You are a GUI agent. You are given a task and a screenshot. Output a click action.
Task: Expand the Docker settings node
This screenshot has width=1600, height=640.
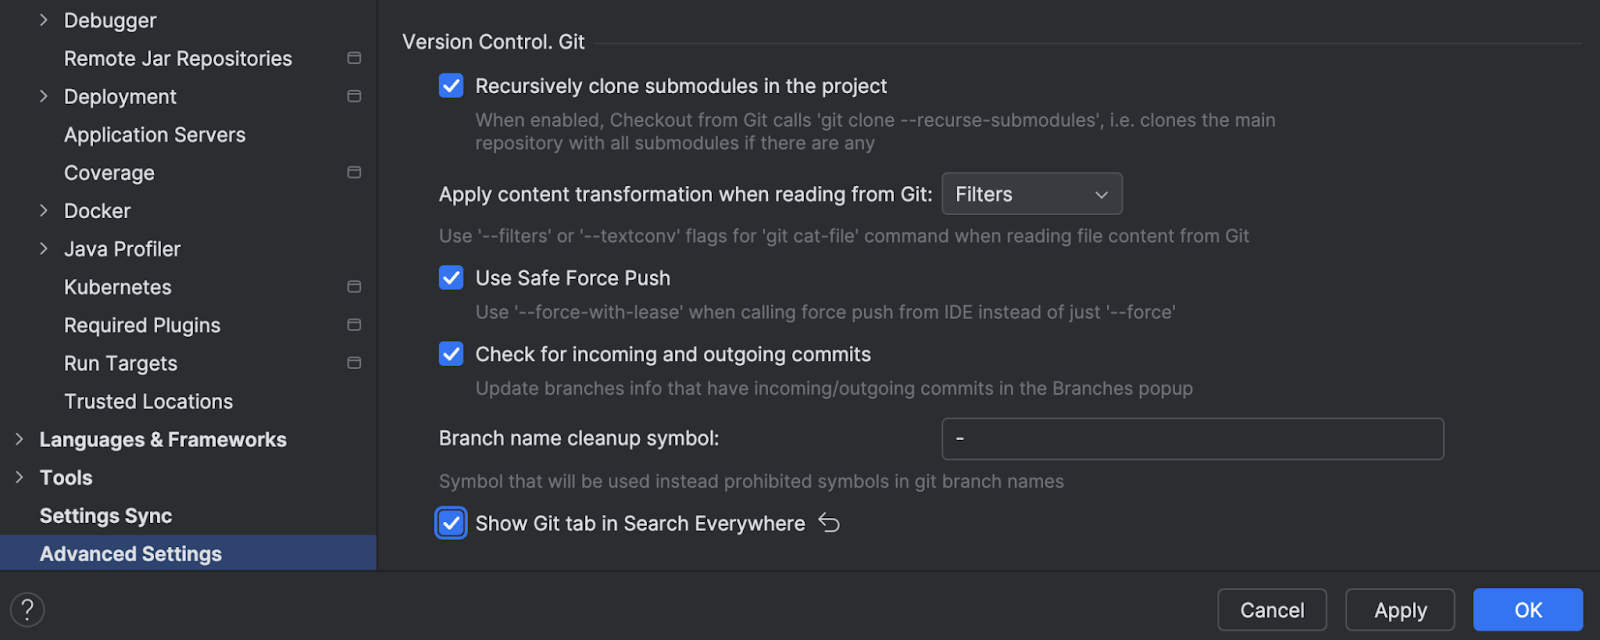coord(43,211)
